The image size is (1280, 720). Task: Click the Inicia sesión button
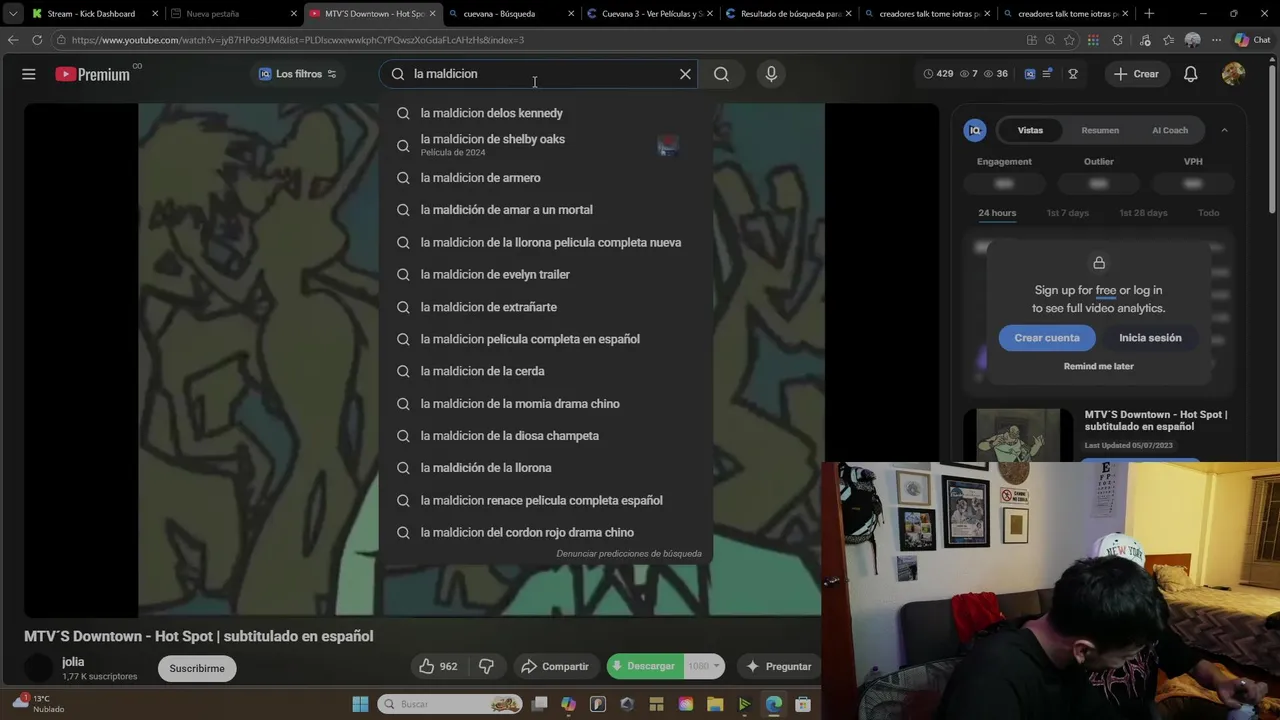tap(1150, 338)
